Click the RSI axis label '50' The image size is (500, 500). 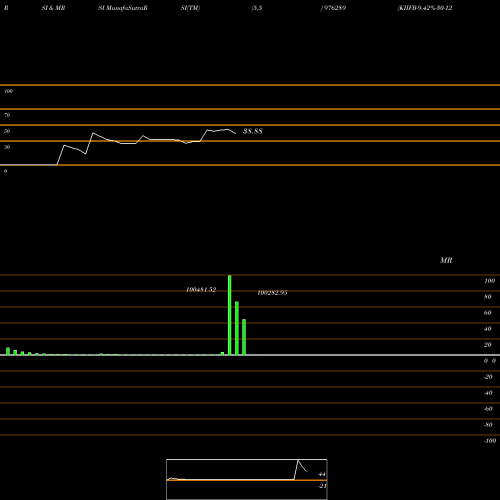[7, 131]
